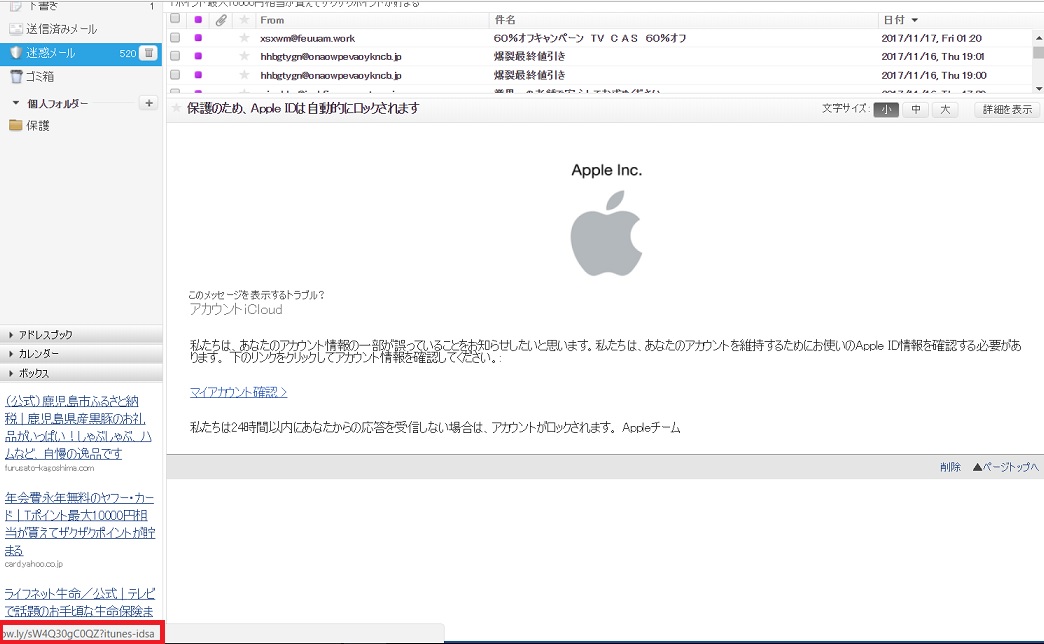Star the xsxwm@feuuam.work message
The width and height of the screenshot is (1044, 644).
[x=244, y=38]
